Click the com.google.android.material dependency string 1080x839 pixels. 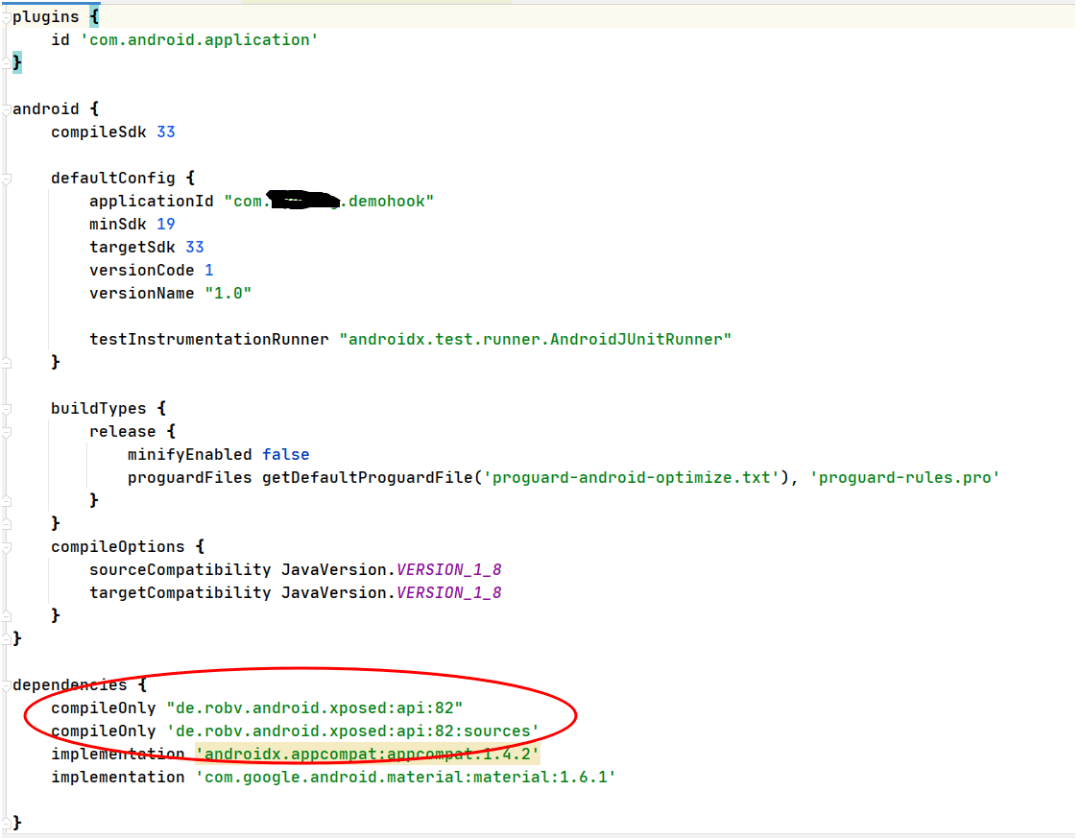405,777
